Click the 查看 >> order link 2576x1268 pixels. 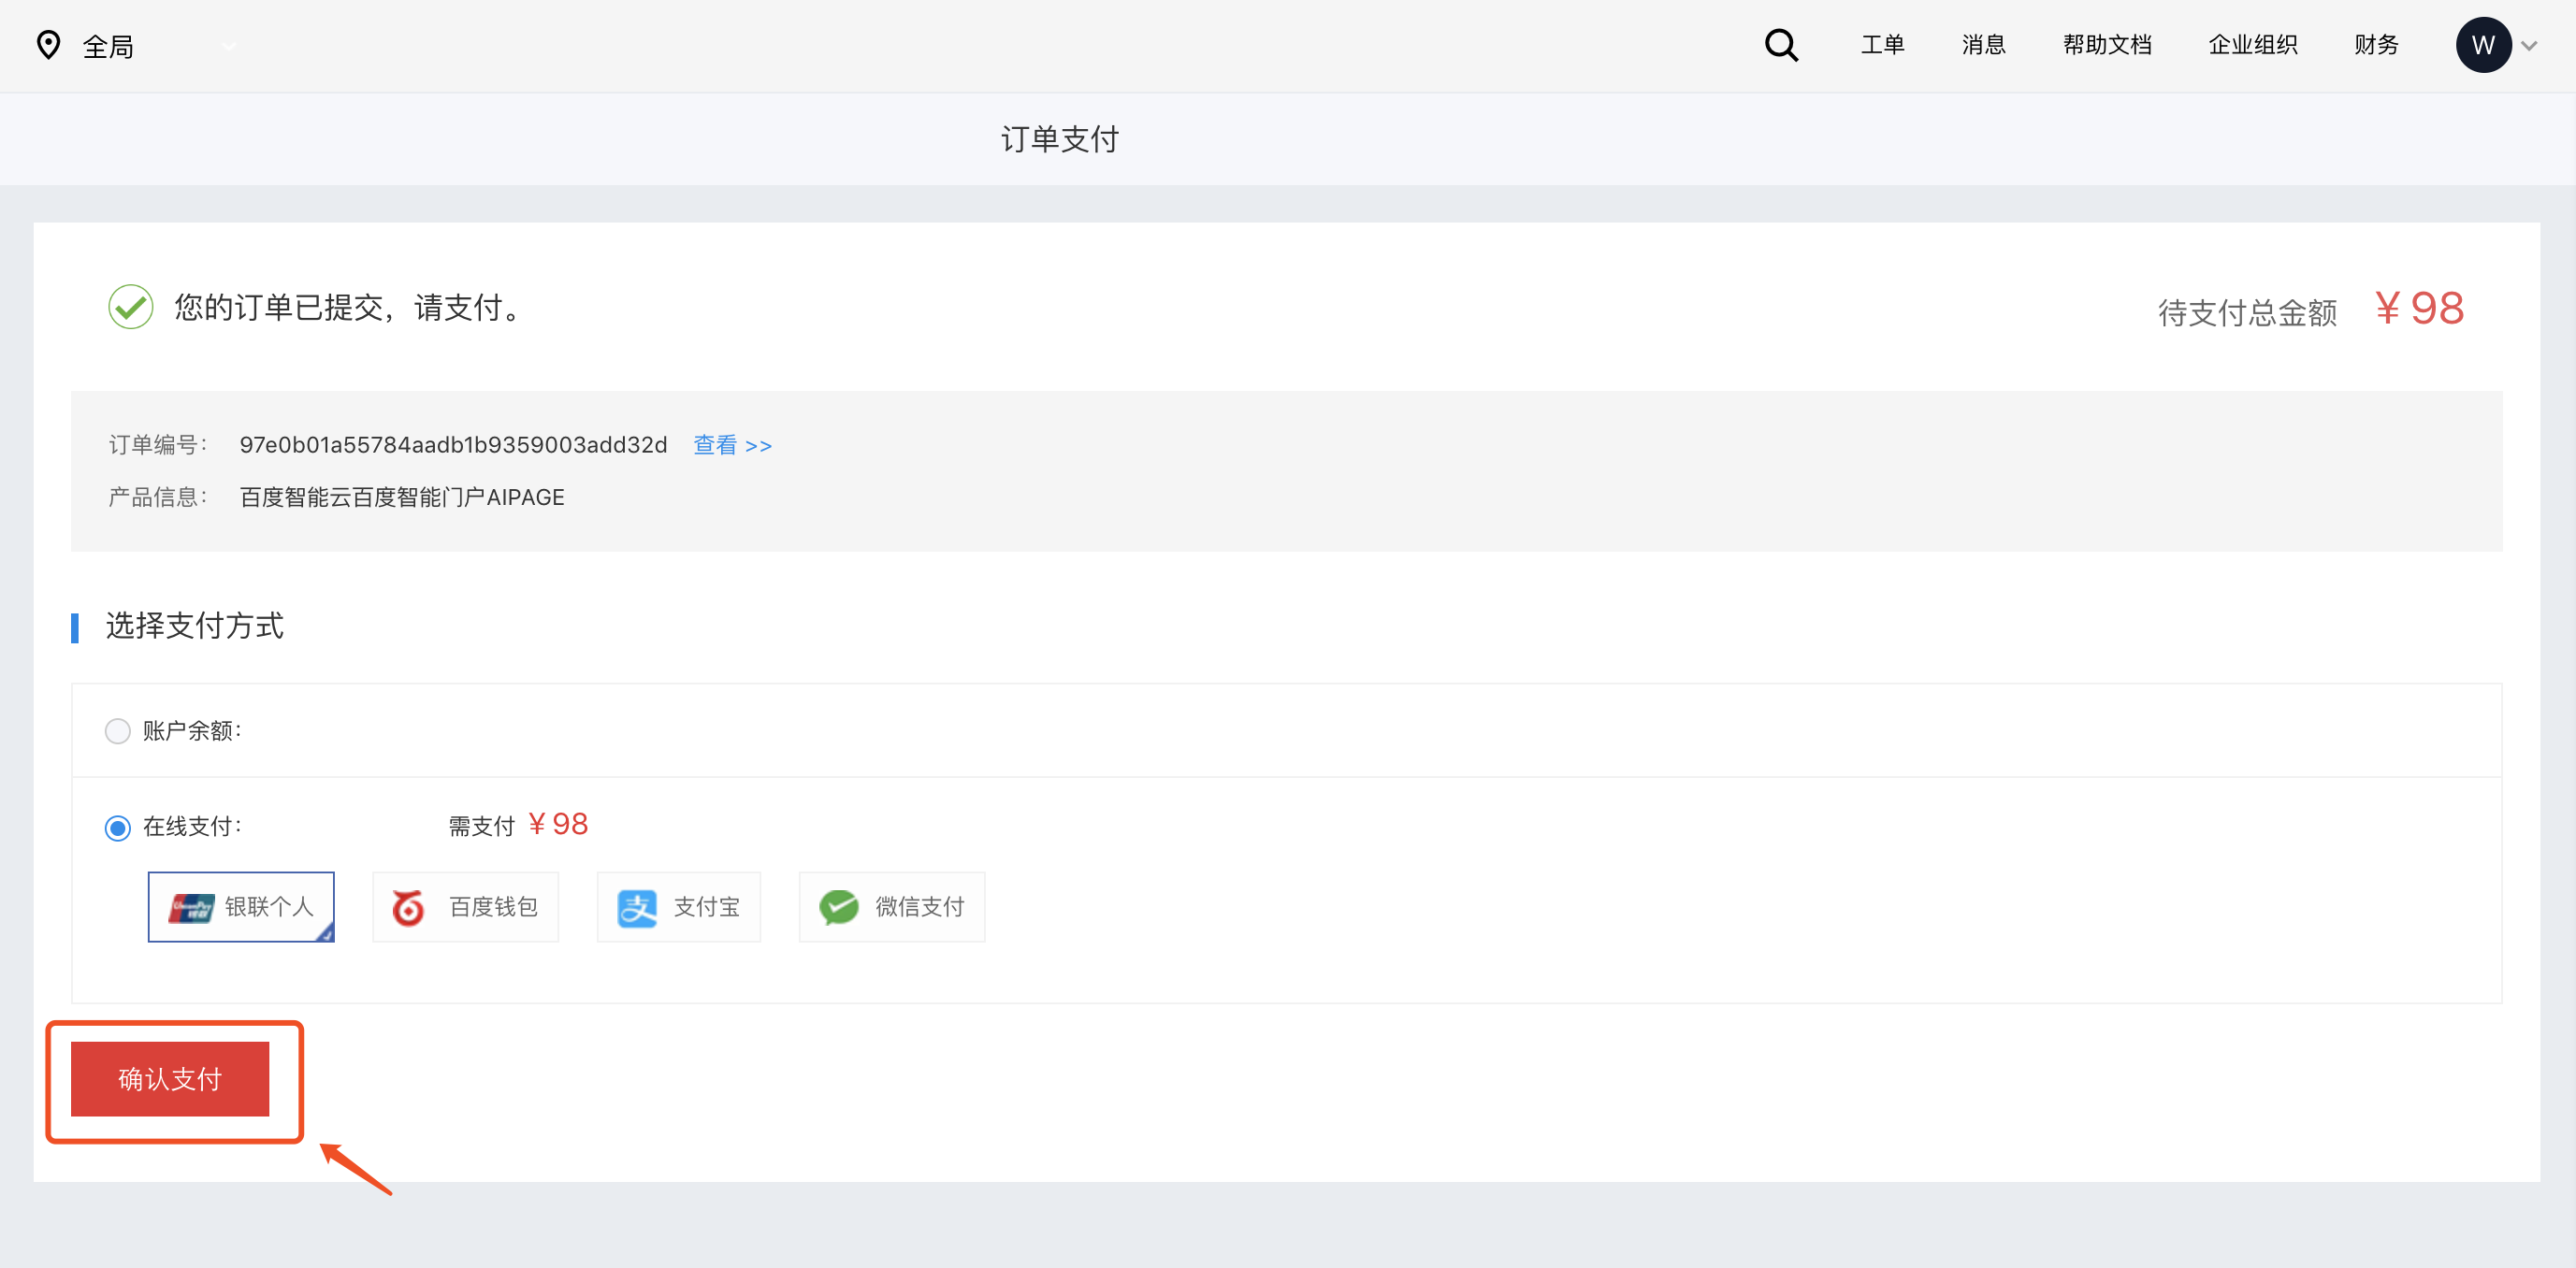(732, 445)
